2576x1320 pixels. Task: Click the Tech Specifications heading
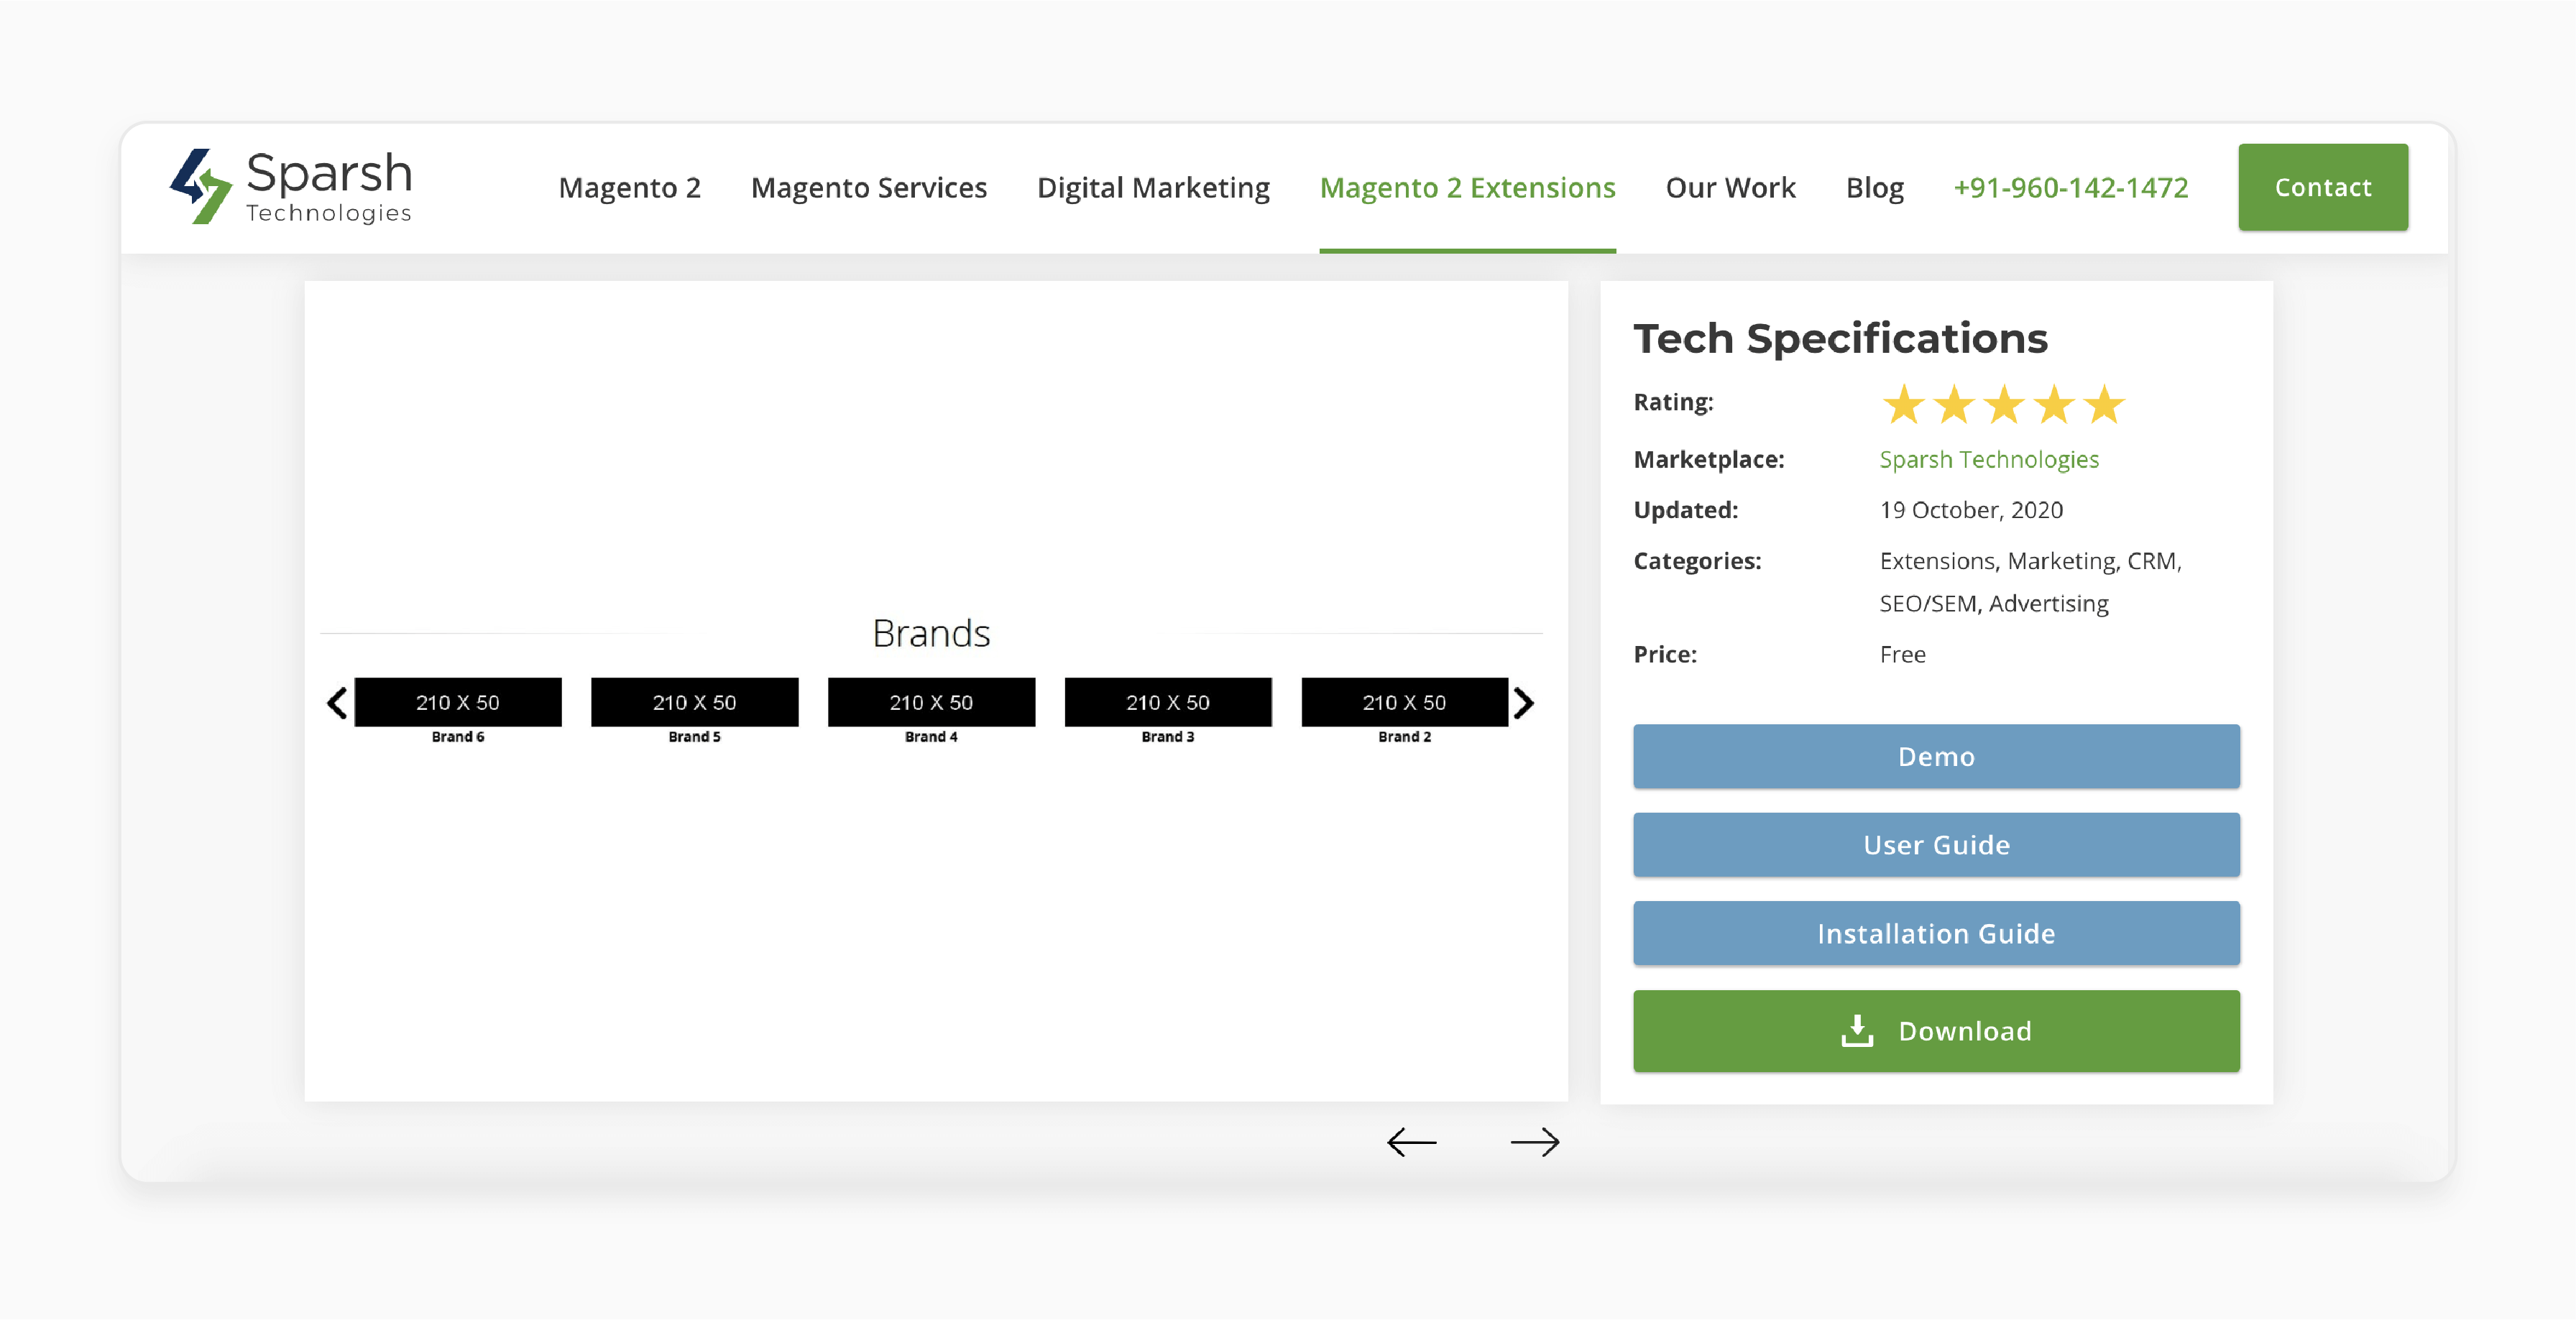coord(1840,338)
